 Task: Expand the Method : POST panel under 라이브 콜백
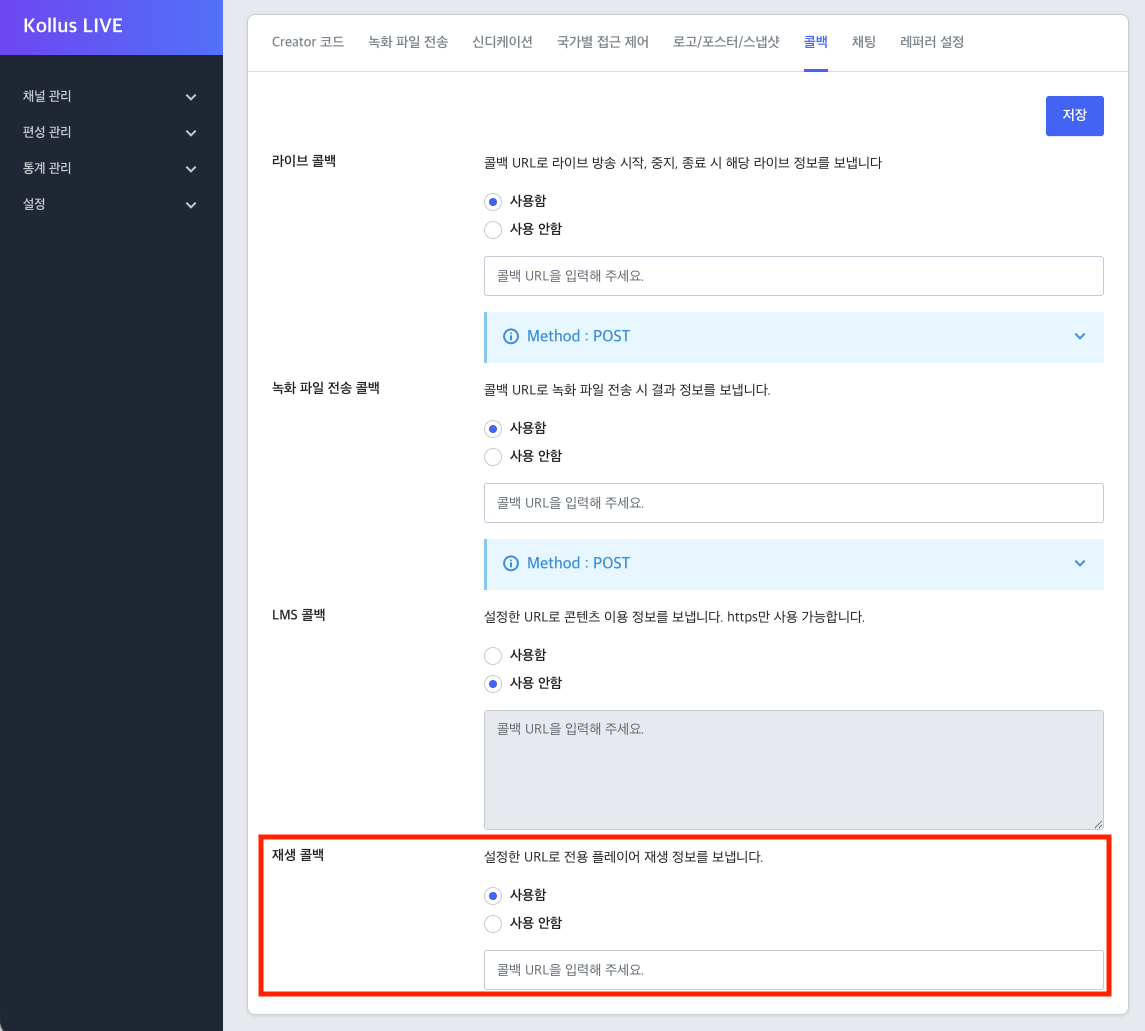1079,337
